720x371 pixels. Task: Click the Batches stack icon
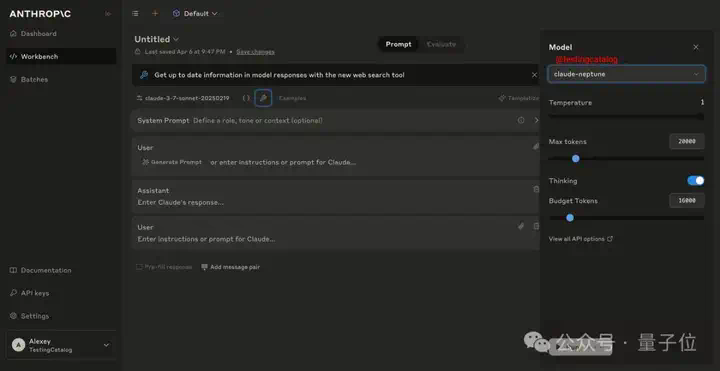pyautogui.click(x=13, y=79)
